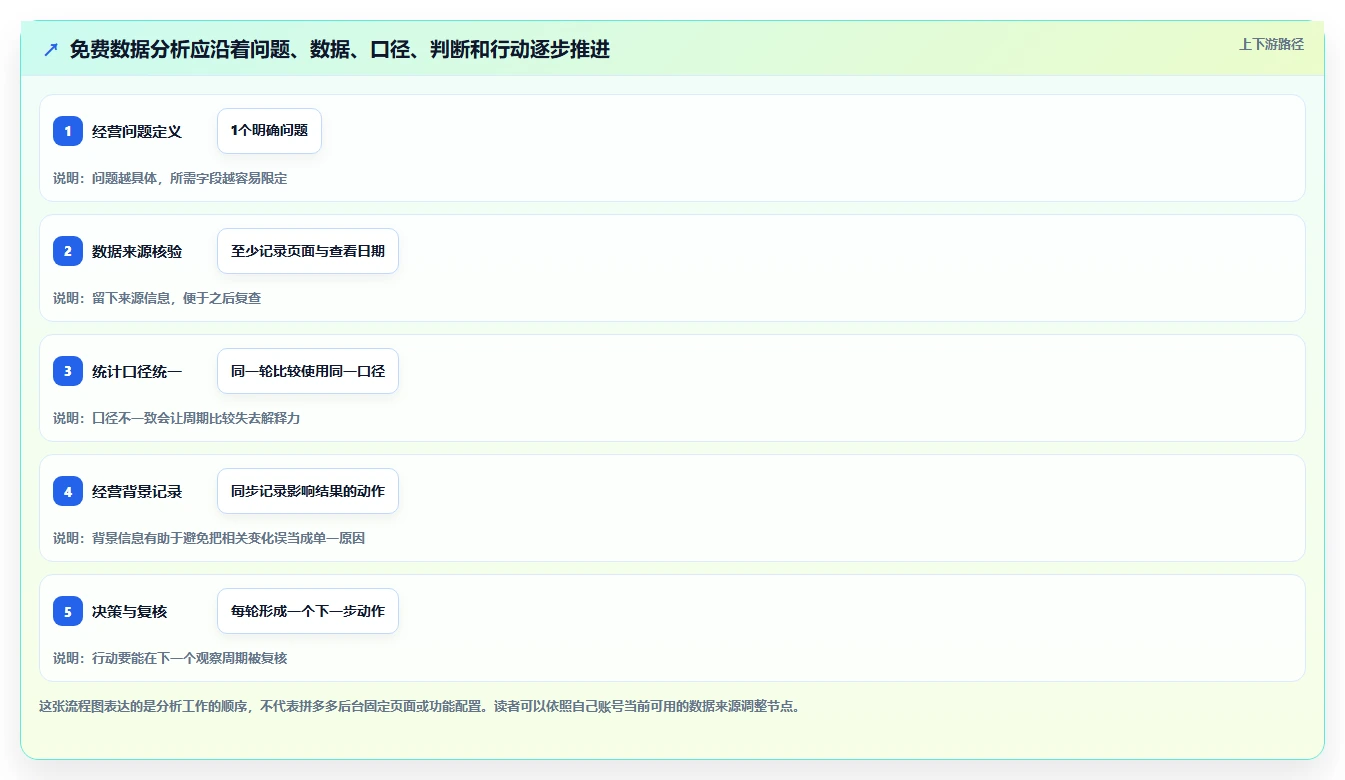Click the step 1 number badge
1345x780 pixels.
tap(68, 131)
